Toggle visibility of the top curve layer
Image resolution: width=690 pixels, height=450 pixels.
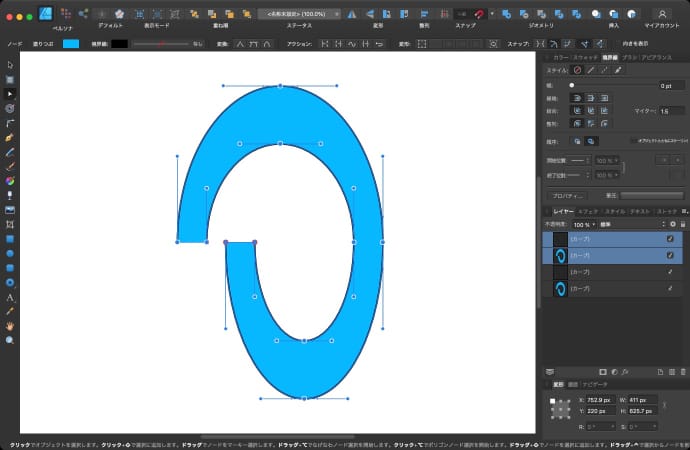click(670, 240)
